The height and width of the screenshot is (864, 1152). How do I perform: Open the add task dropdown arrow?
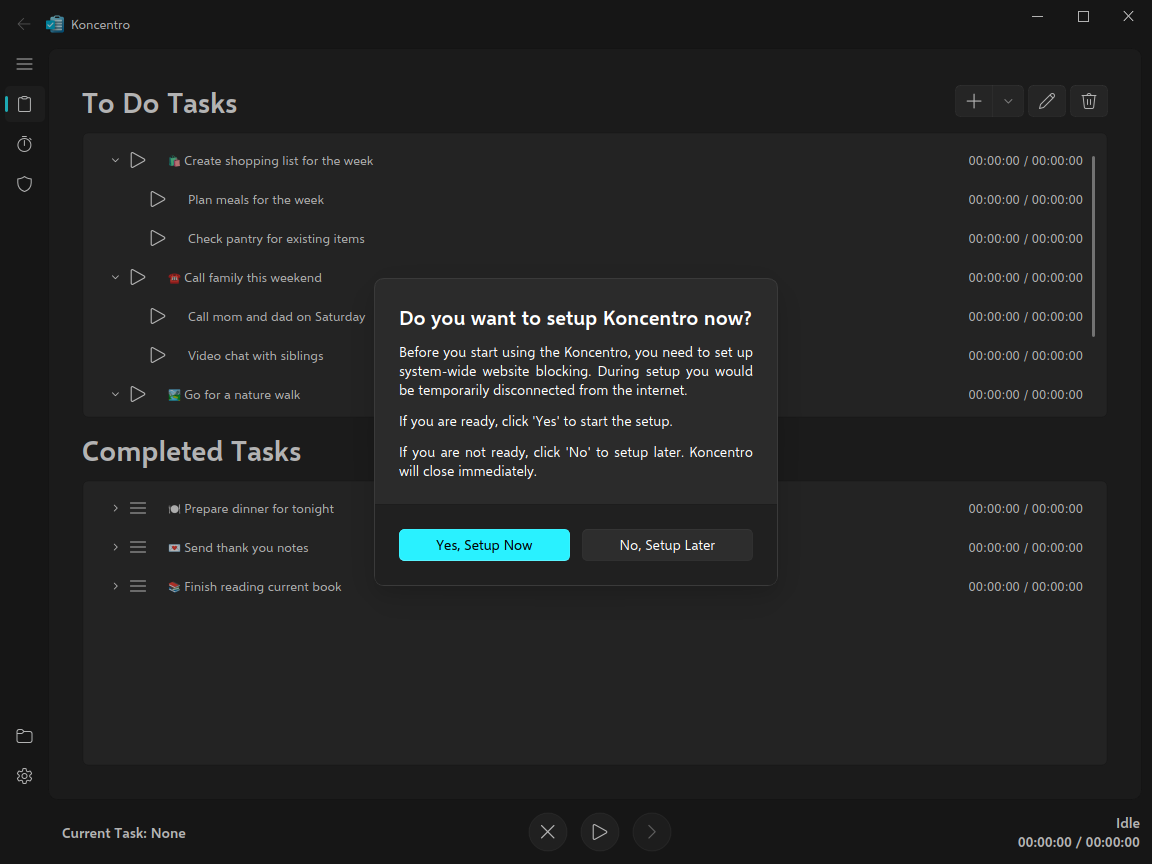(x=1008, y=101)
